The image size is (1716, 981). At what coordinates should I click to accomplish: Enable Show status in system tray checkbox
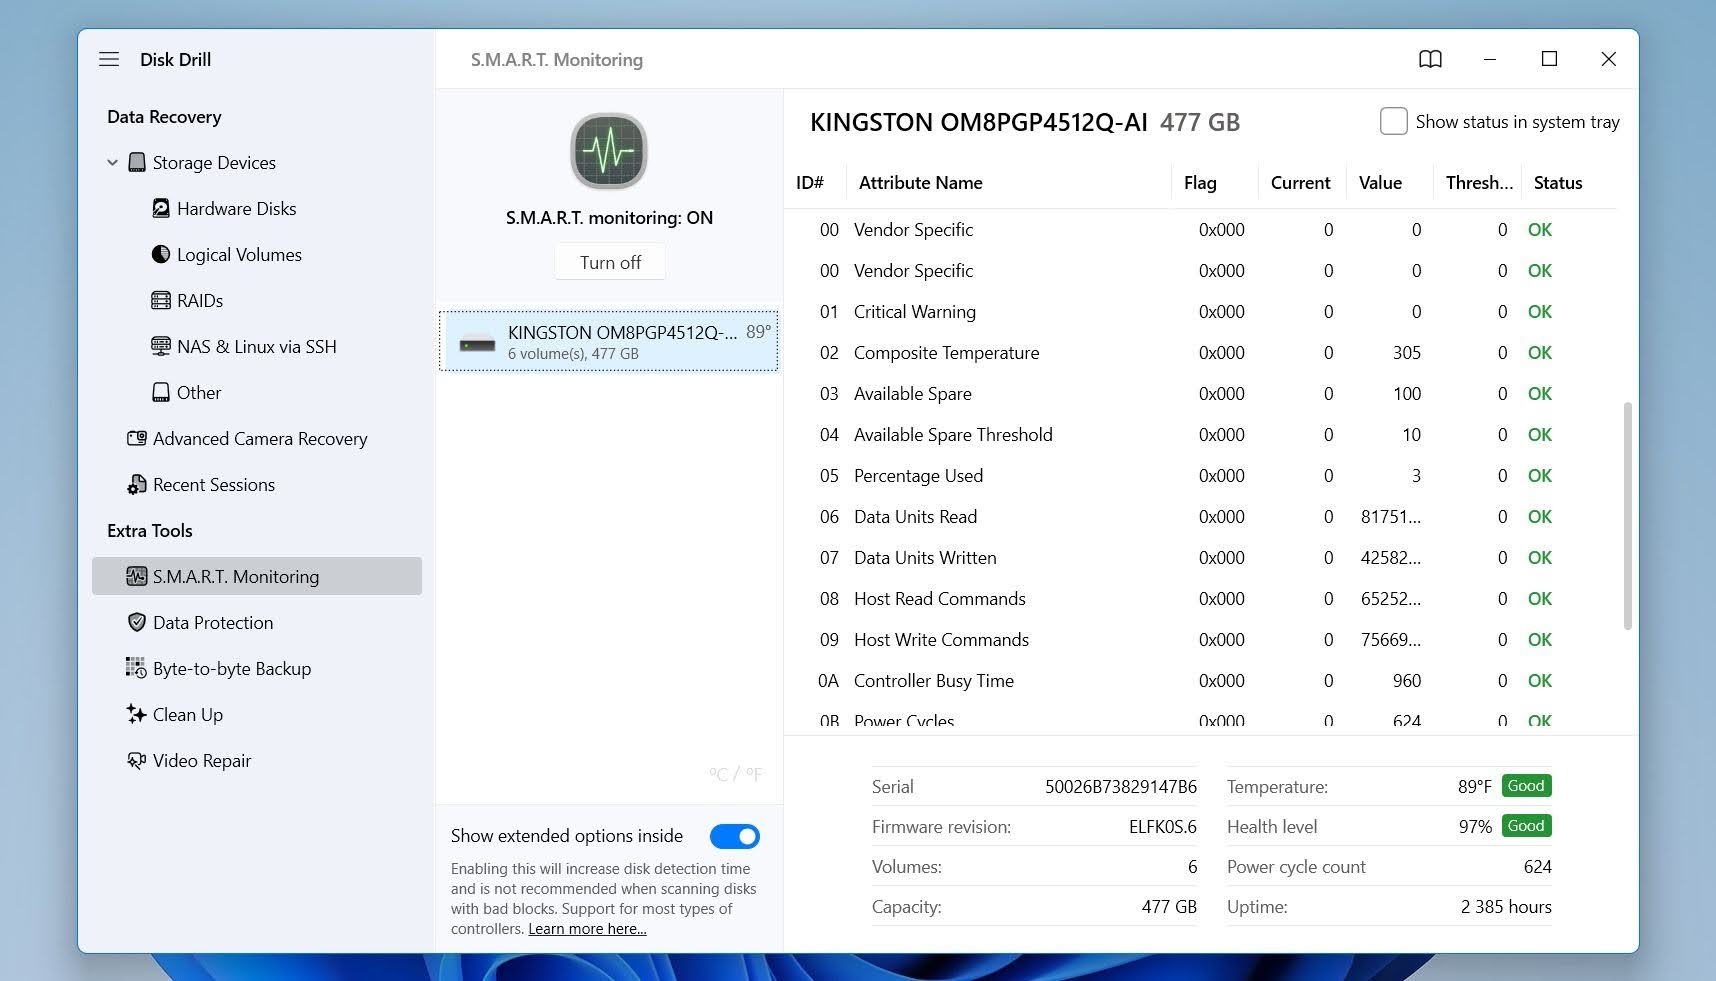(1394, 122)
